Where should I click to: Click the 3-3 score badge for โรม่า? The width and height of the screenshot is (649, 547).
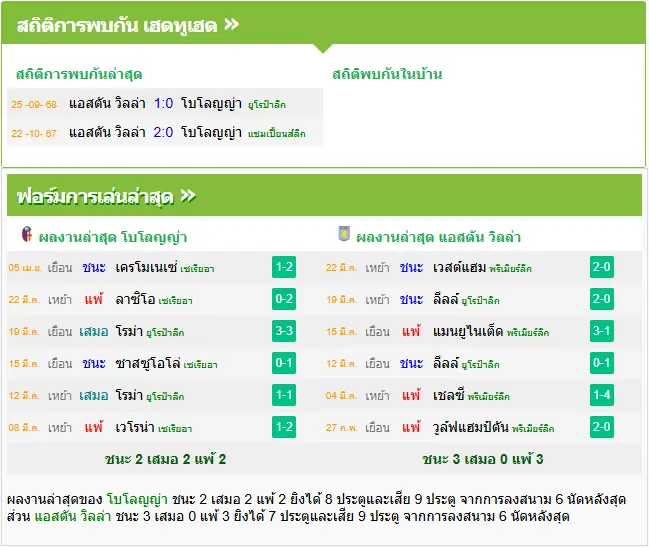coord(284,331)
